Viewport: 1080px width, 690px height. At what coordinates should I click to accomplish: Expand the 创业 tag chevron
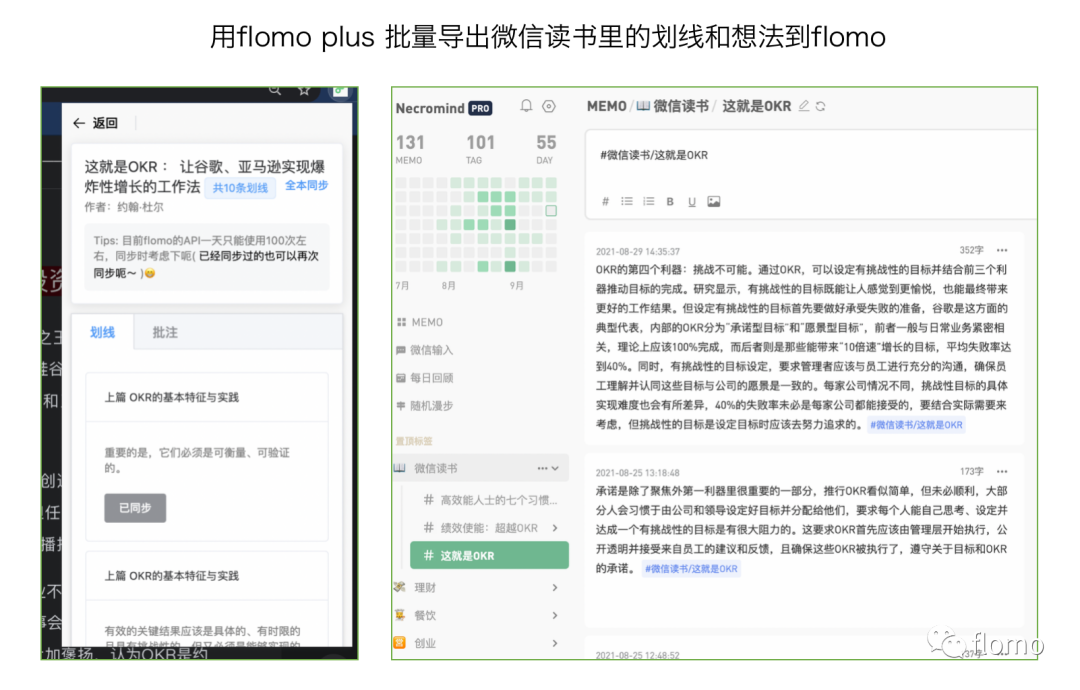[x=555, y=643]
